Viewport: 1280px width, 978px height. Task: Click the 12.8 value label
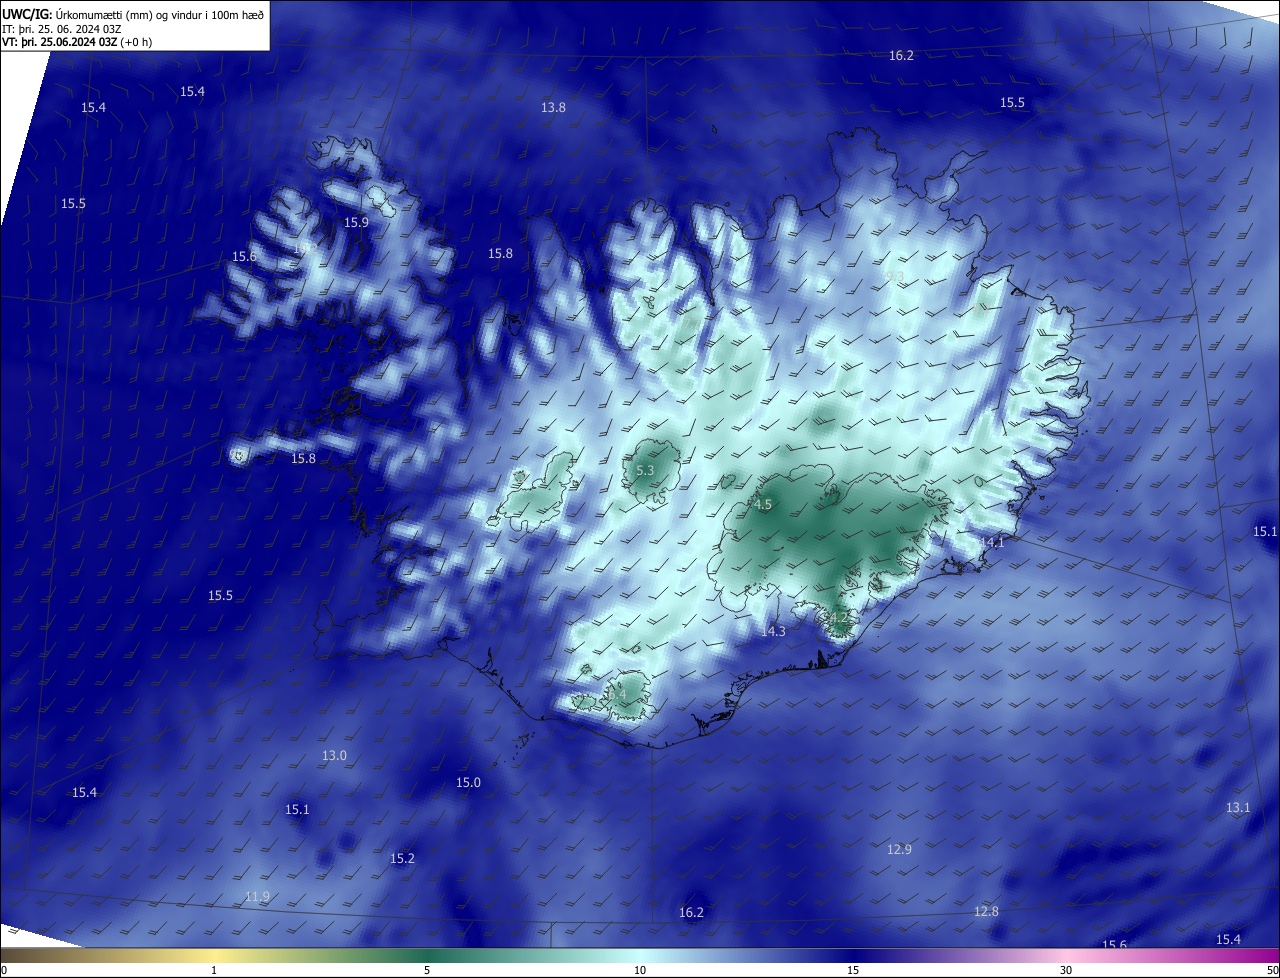986,911
